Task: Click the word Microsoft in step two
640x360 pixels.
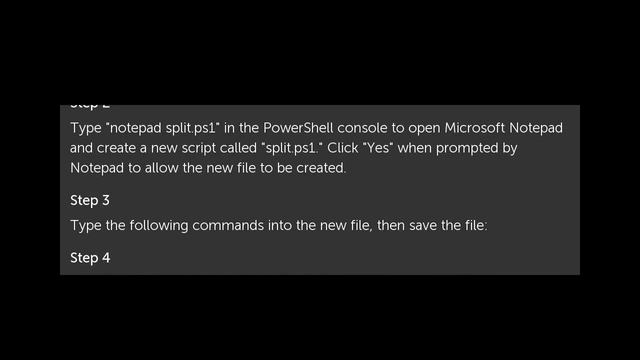Action: (x=475, y=128)
